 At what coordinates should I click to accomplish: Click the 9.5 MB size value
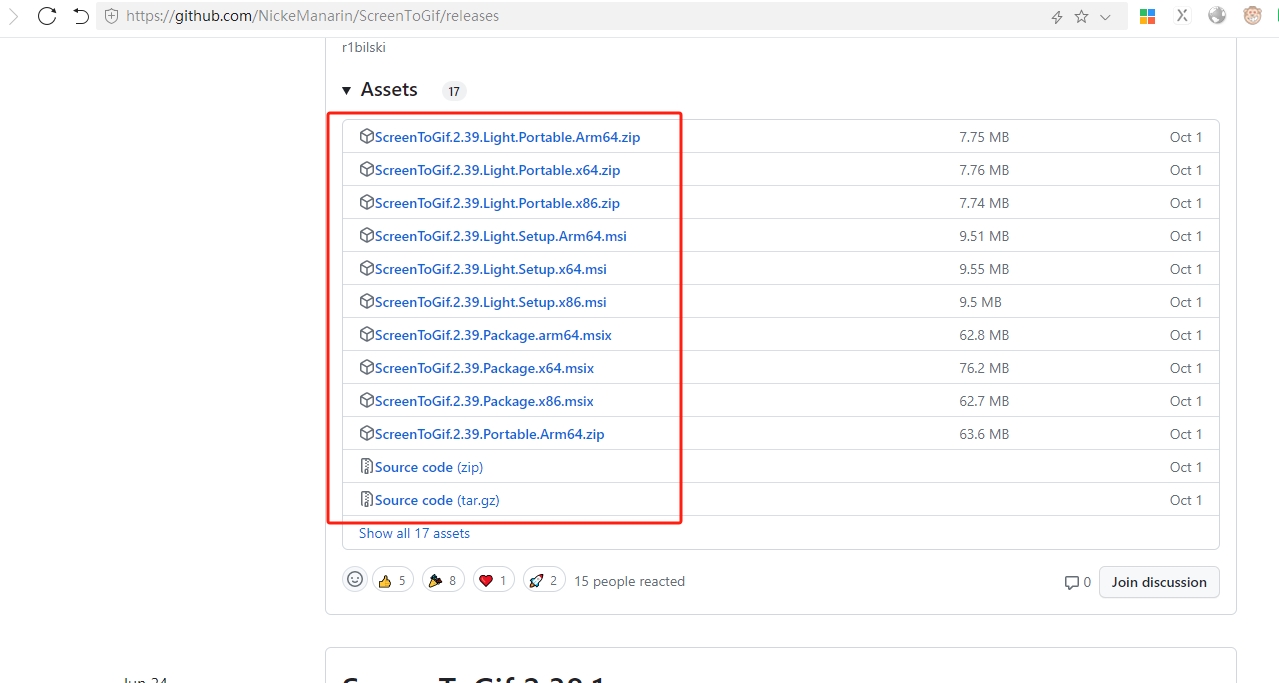[x=980, y=302]
